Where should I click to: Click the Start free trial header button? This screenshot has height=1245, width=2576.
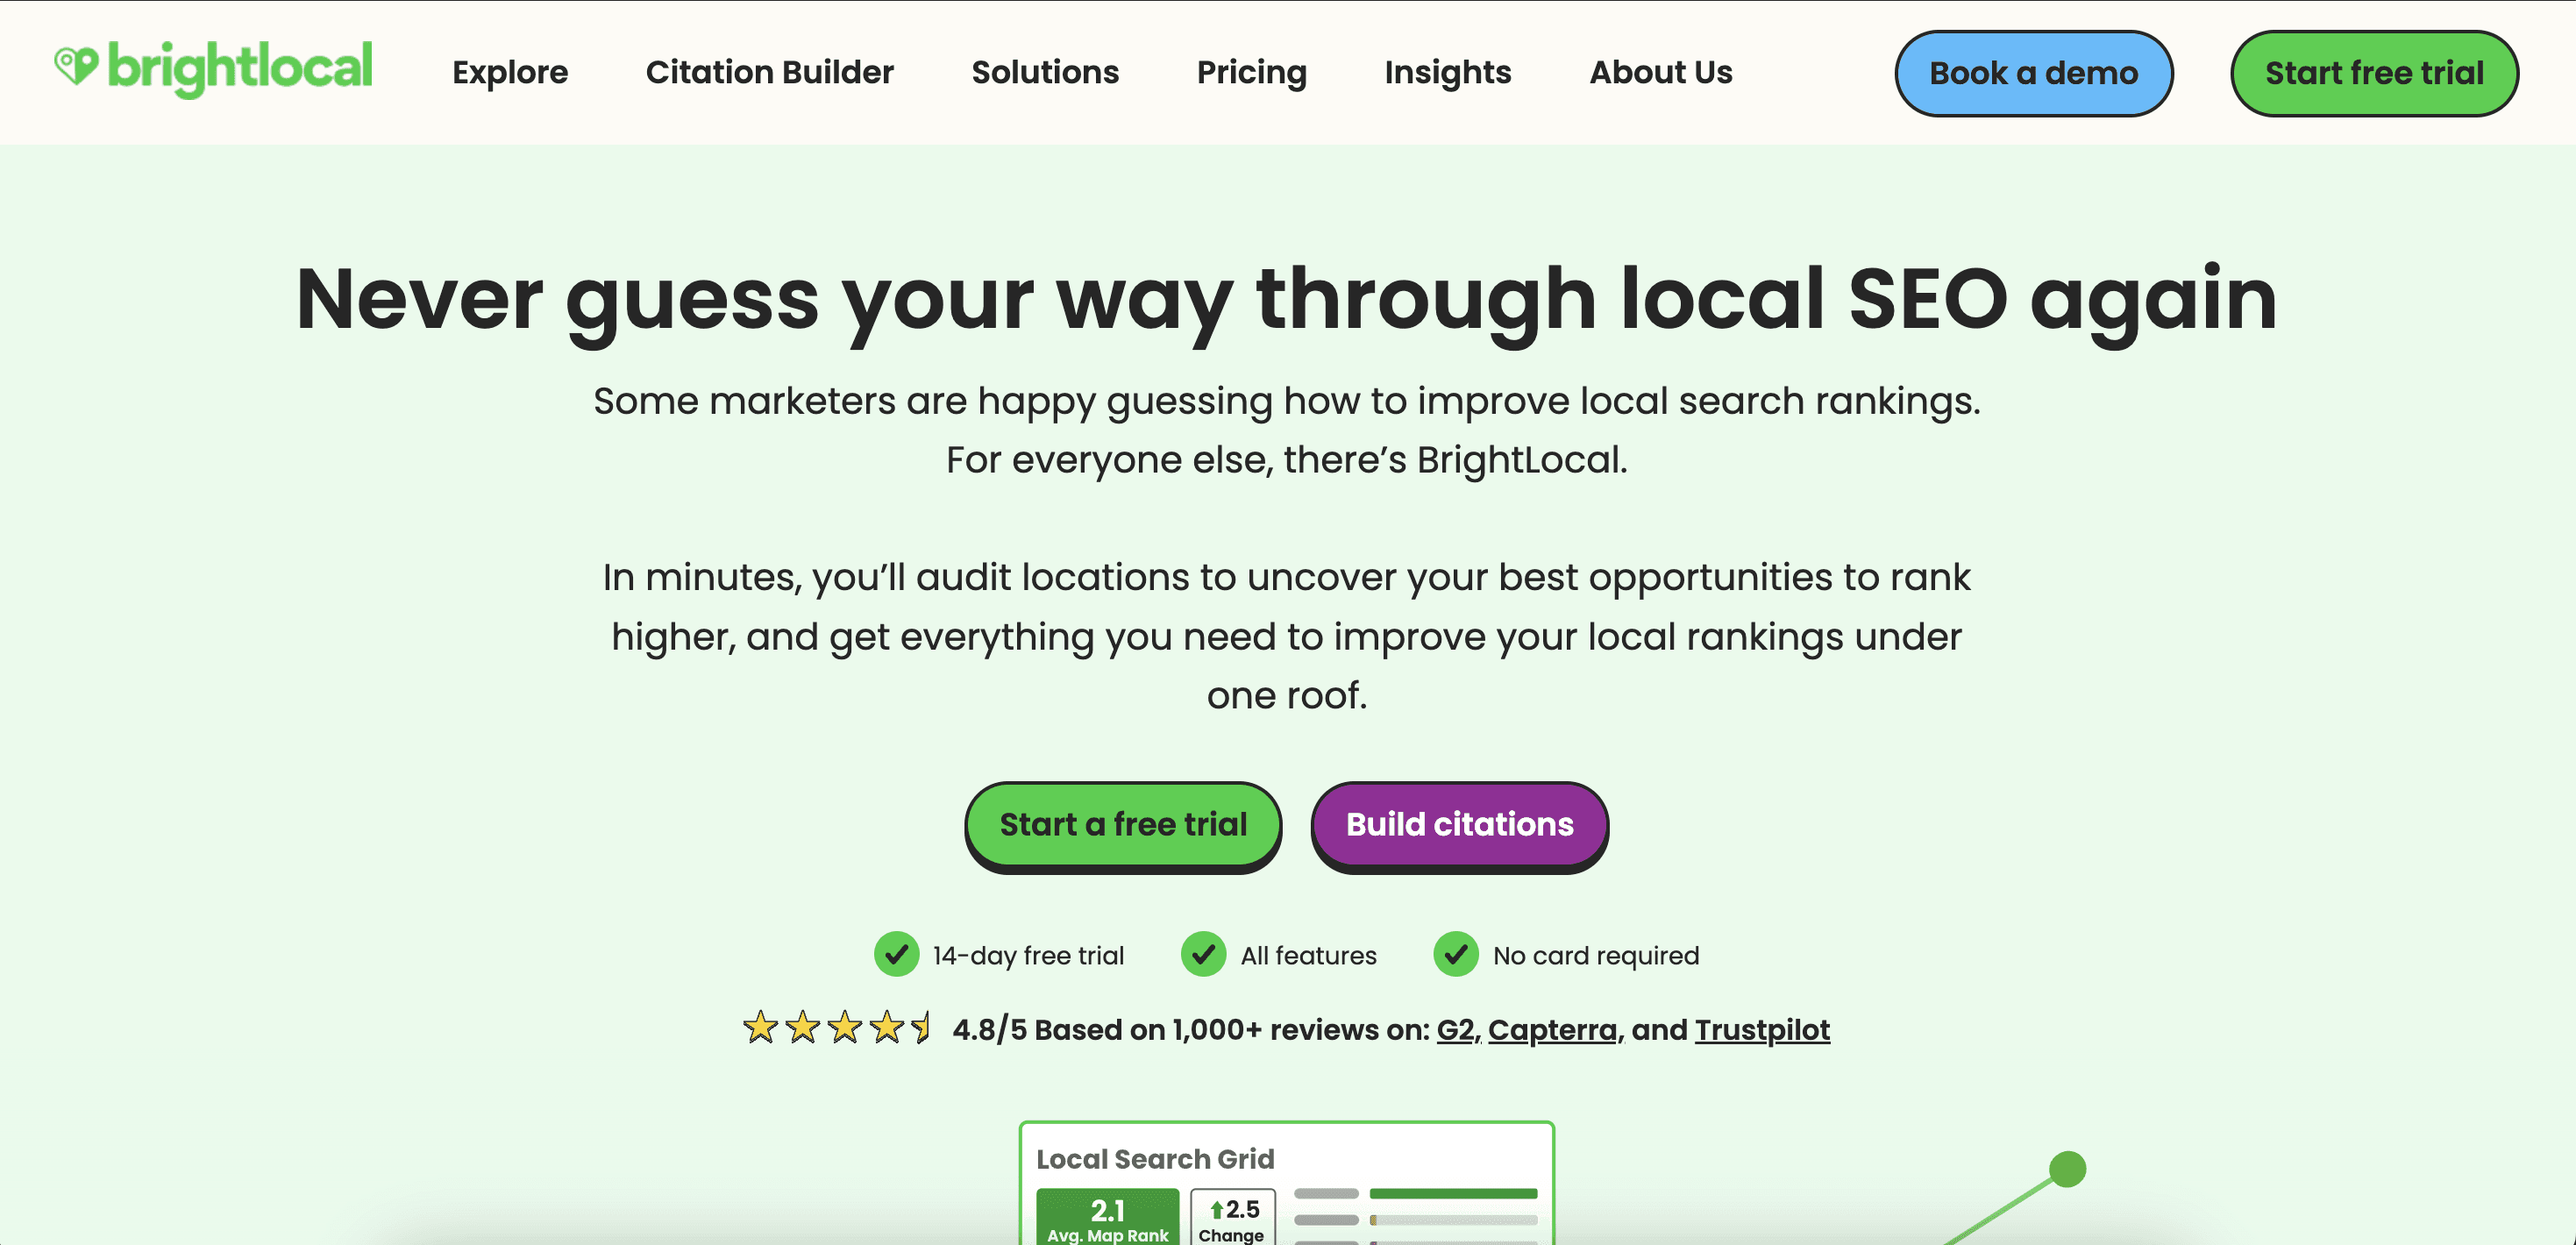click(x=2374, y=71)
